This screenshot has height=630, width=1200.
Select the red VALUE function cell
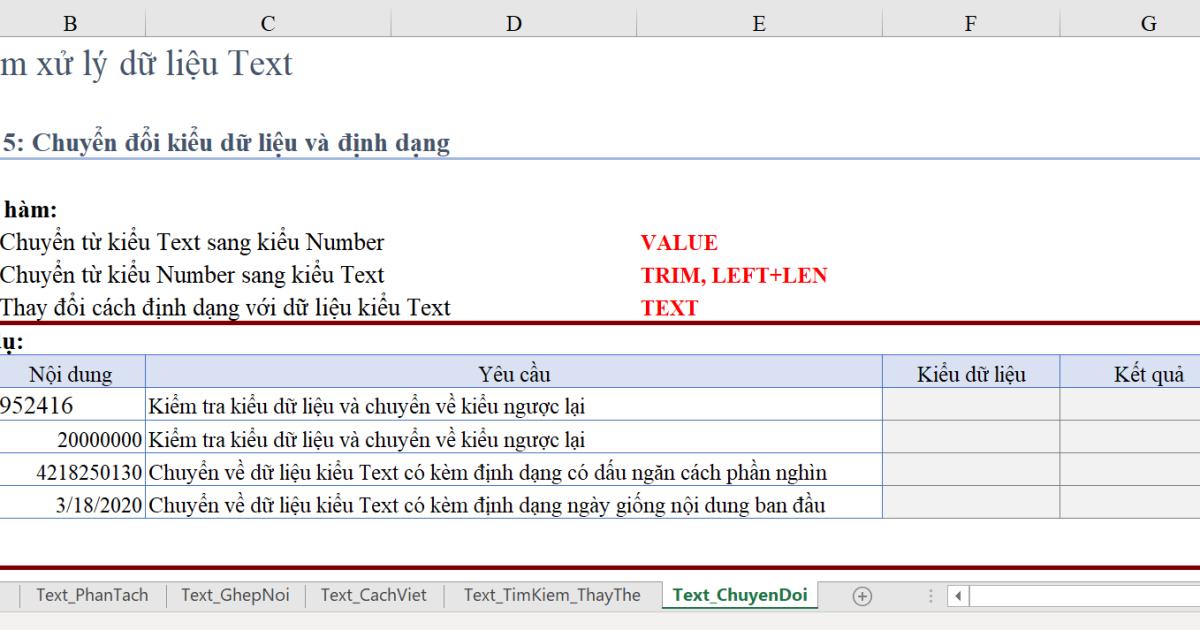tap(679, 243)
